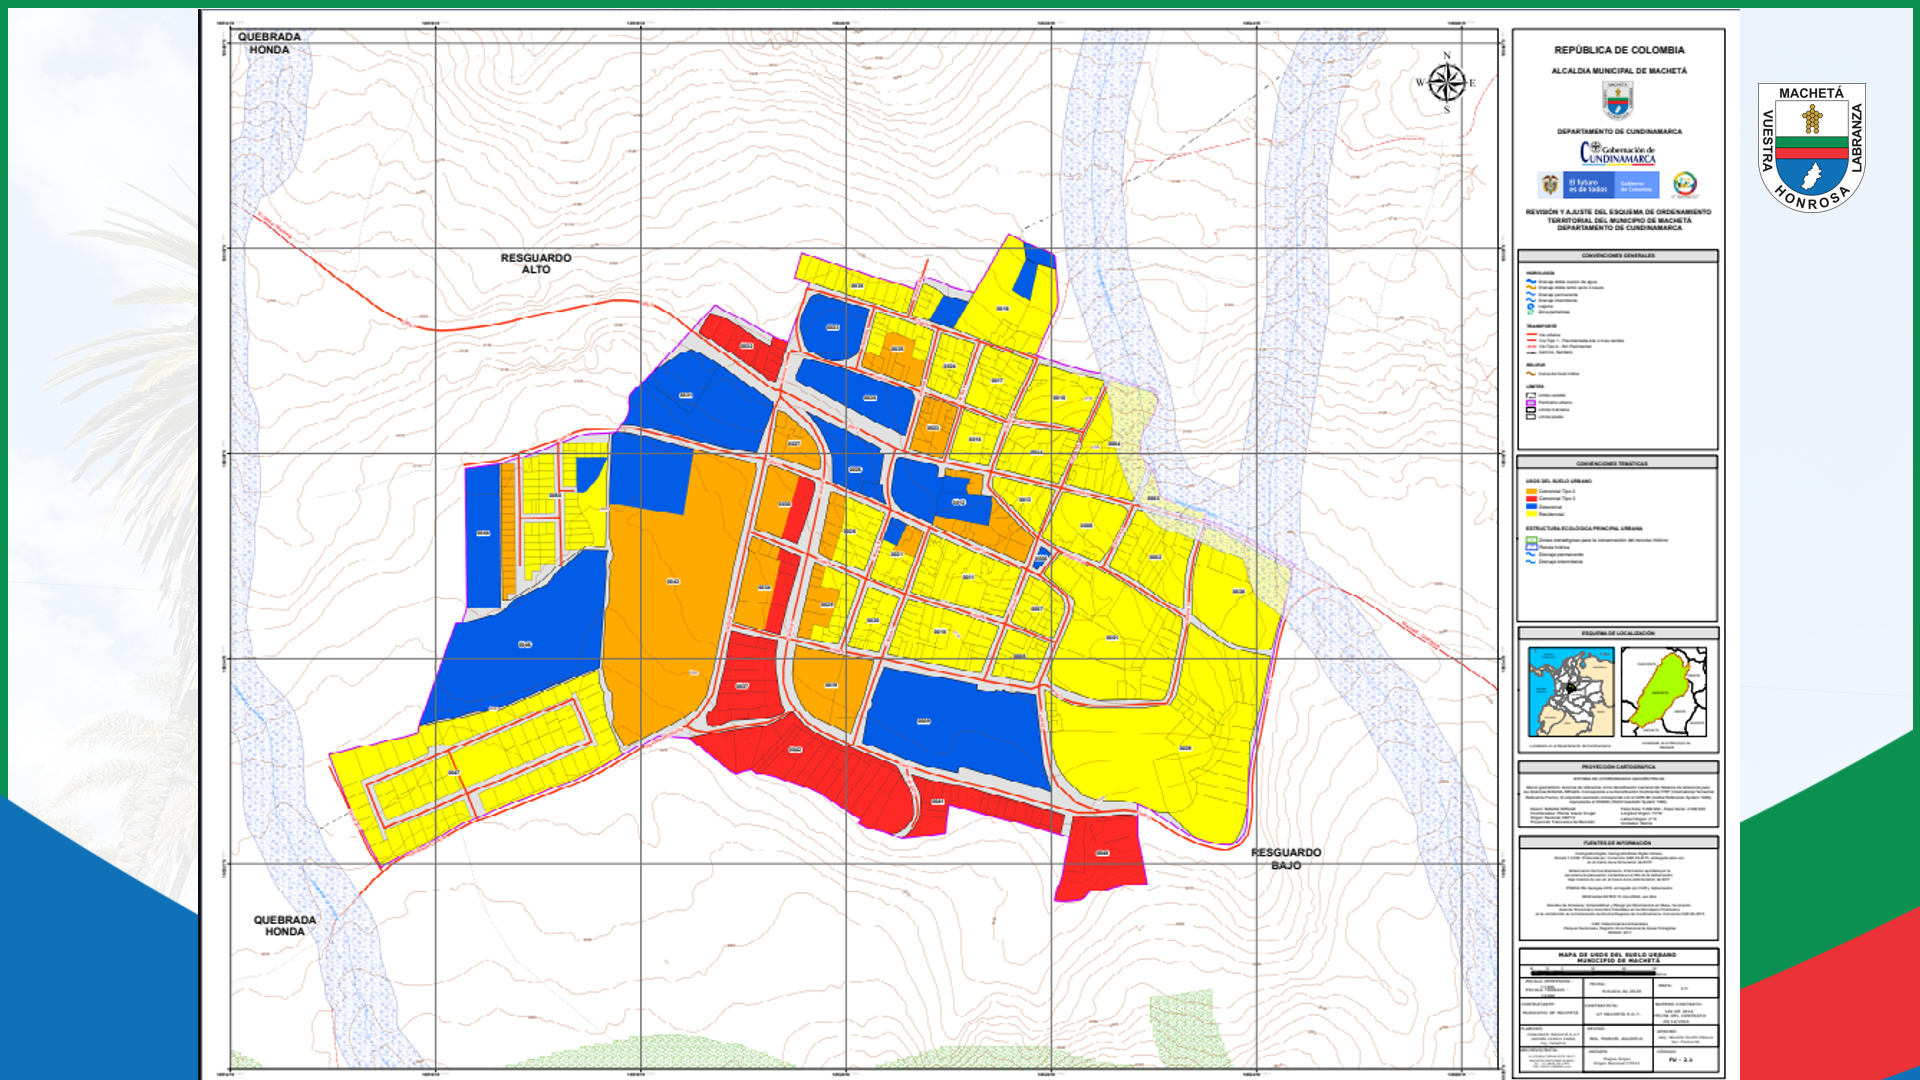Click the top-left Quebrada Honda label

tap(269, 43)
